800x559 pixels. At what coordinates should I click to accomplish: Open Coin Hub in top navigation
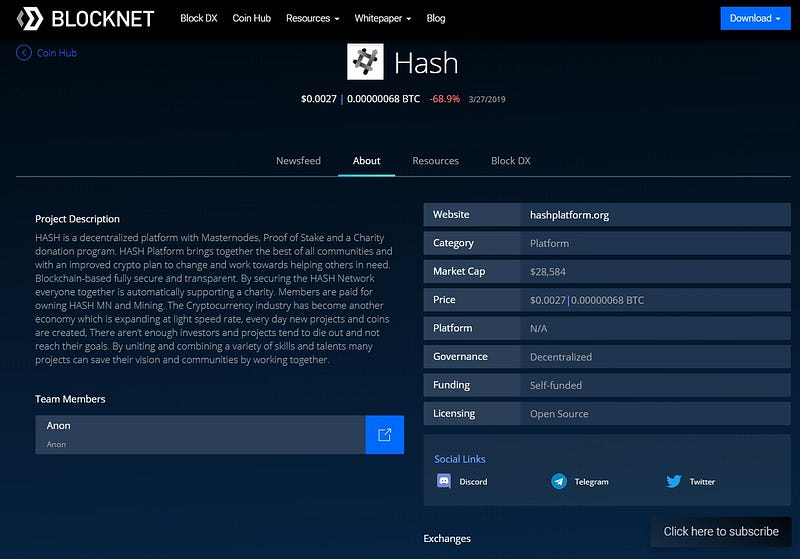(252, 18)
